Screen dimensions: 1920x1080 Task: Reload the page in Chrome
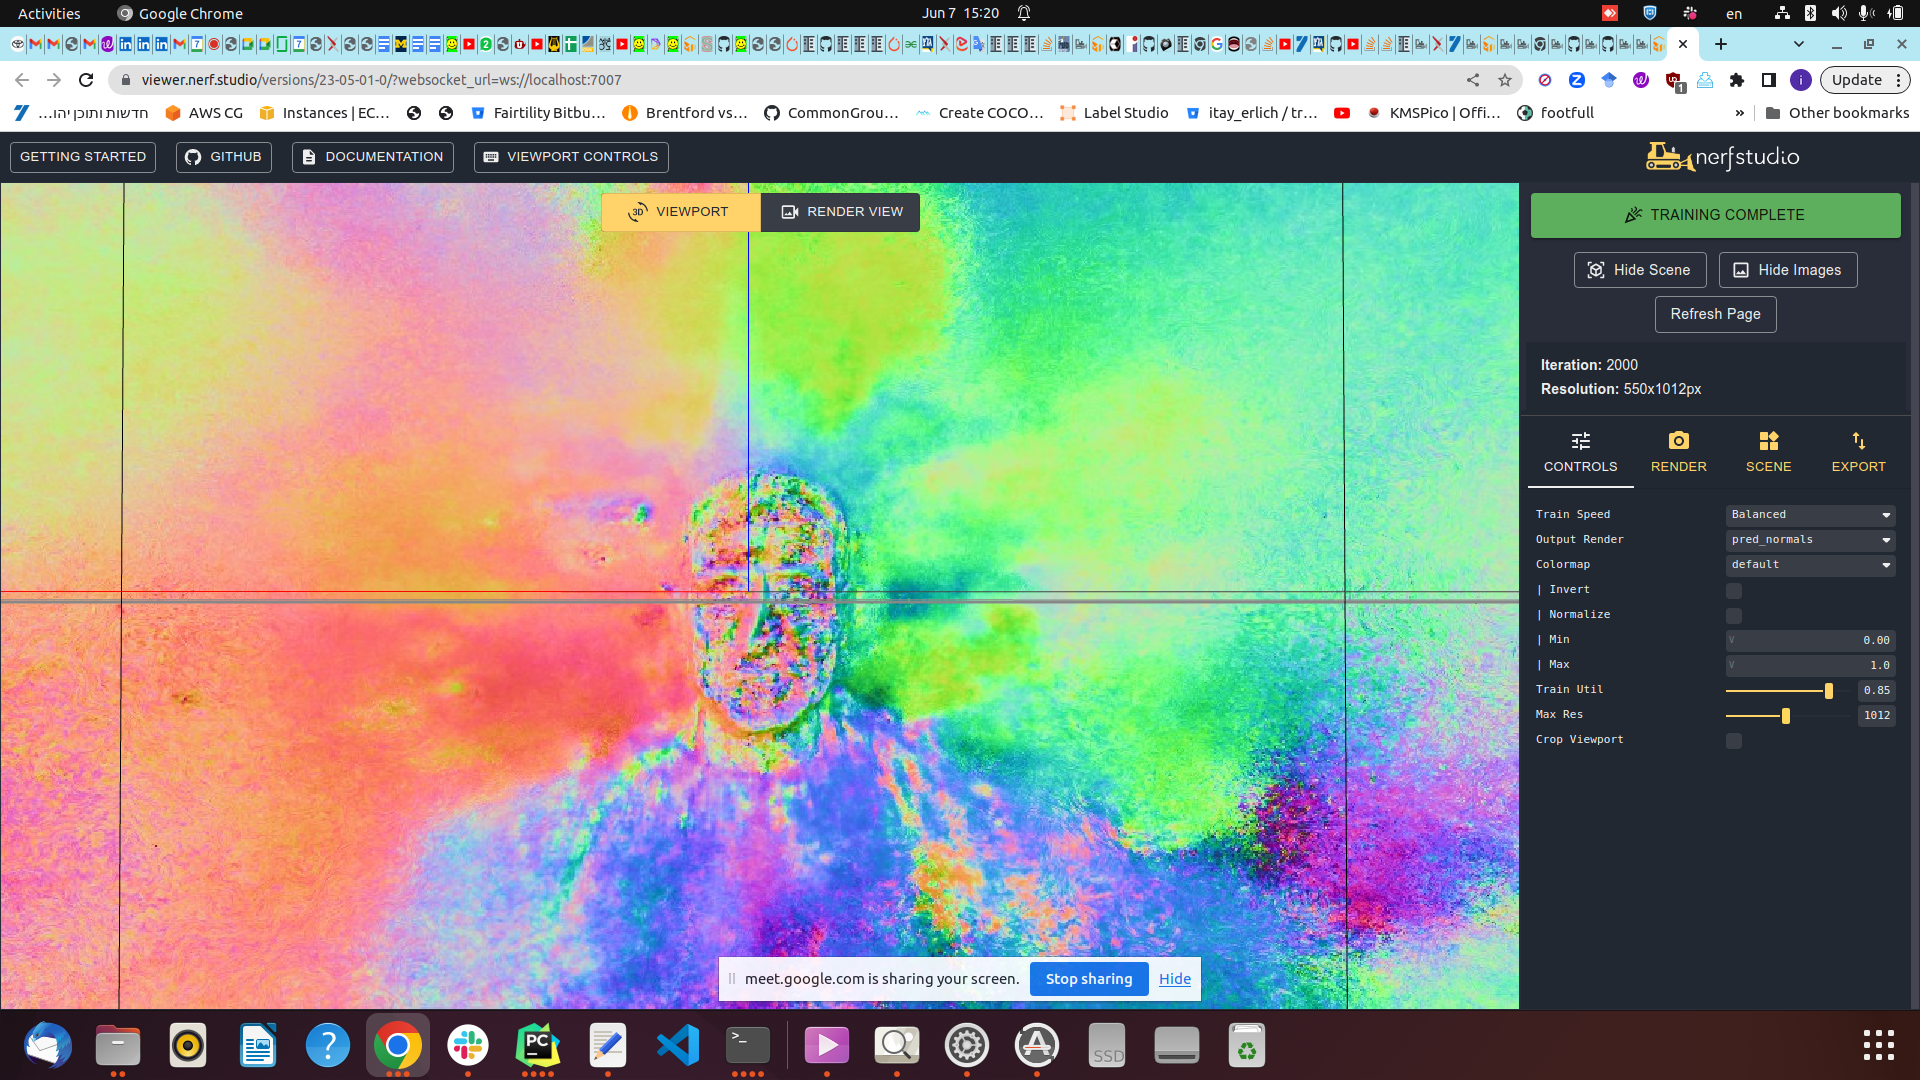(86, 80)
